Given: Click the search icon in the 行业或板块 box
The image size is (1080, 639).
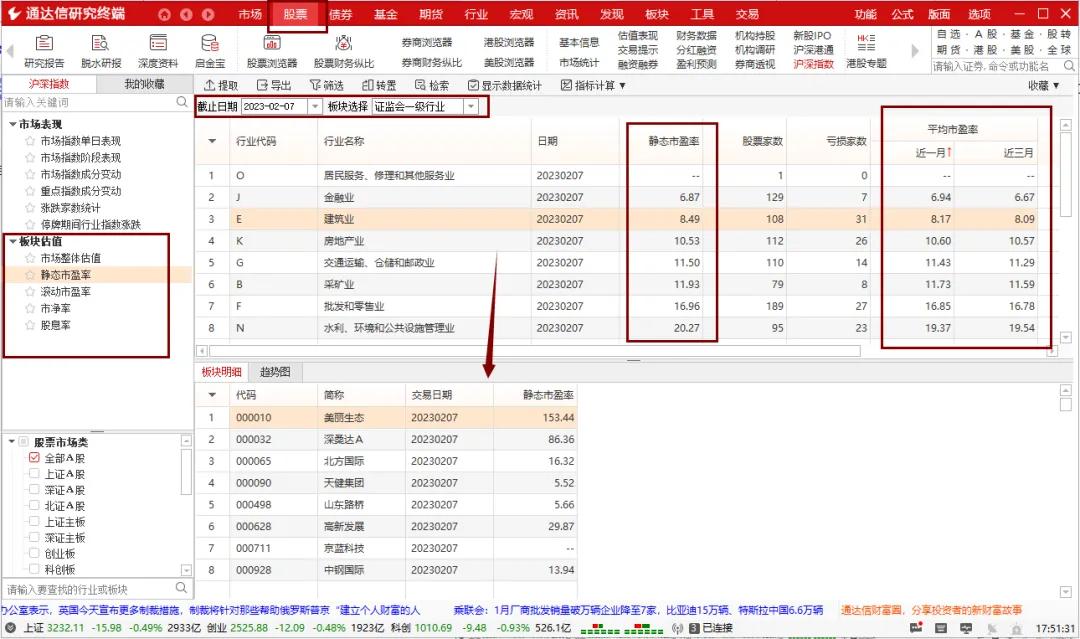Looking at the screenshot, I should click(x=181, y=588).
